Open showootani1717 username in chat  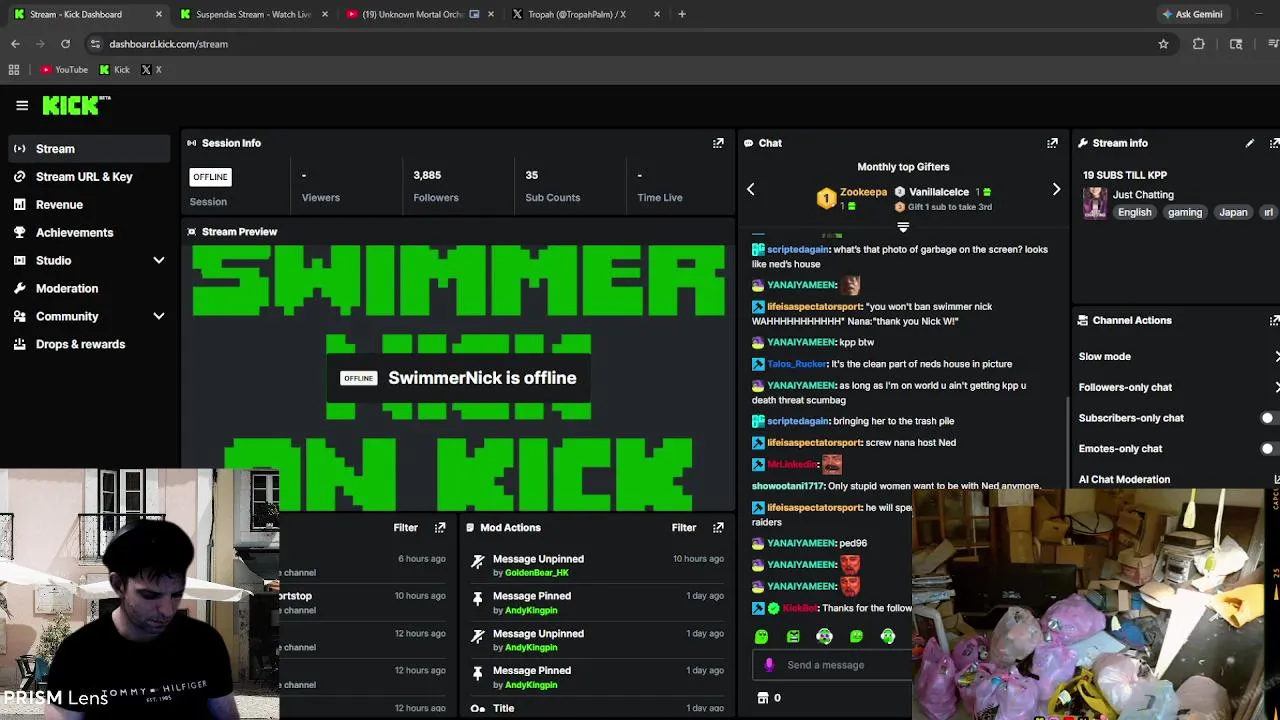788,486
